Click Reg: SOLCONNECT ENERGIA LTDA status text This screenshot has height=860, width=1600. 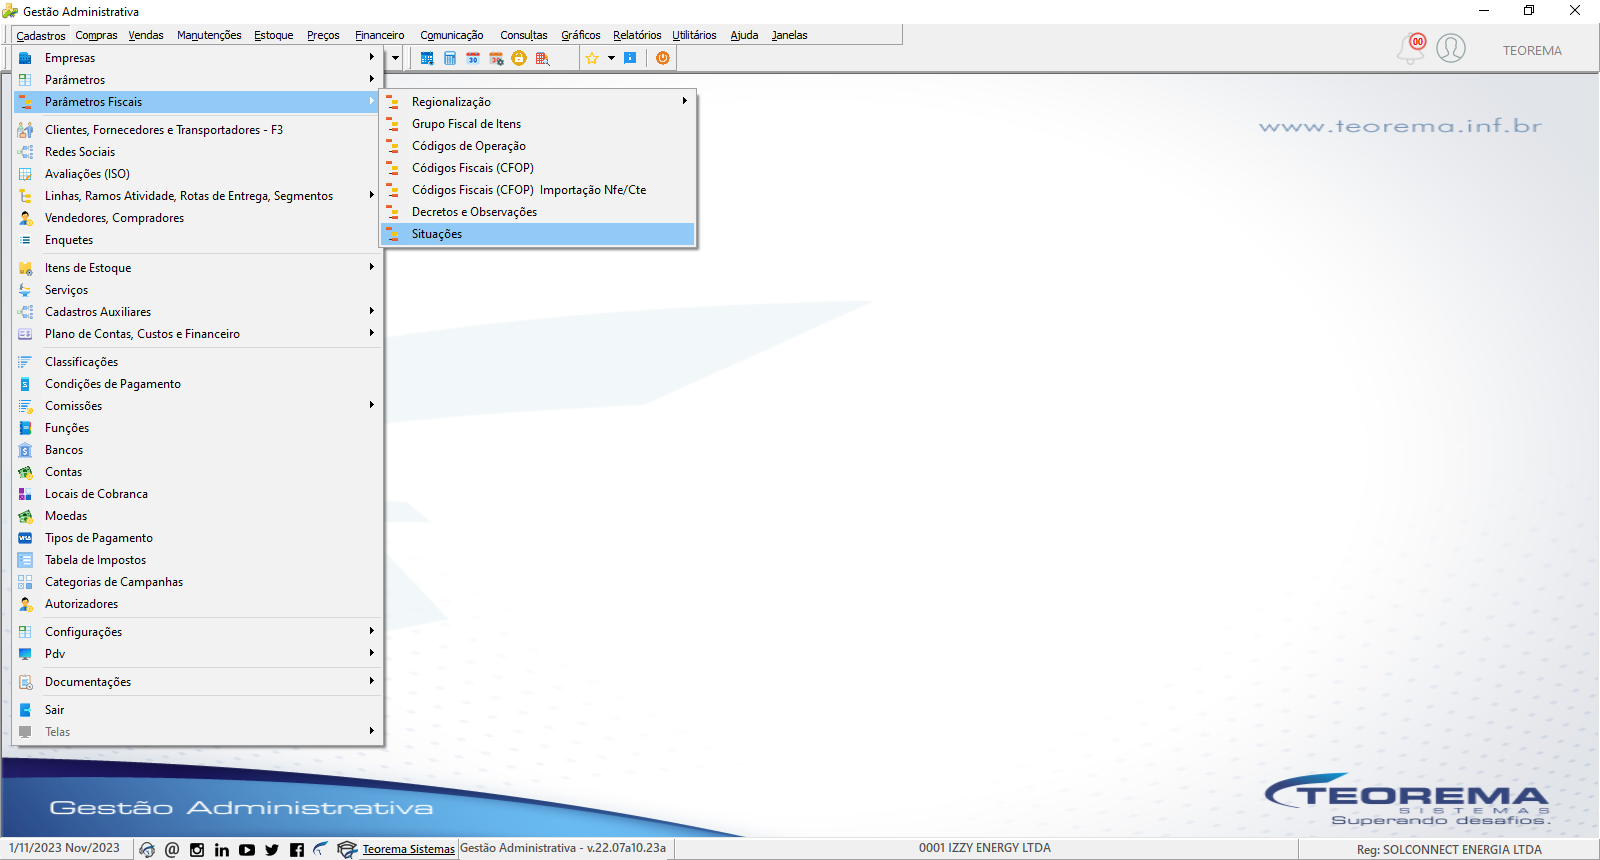click(1449, 850)
